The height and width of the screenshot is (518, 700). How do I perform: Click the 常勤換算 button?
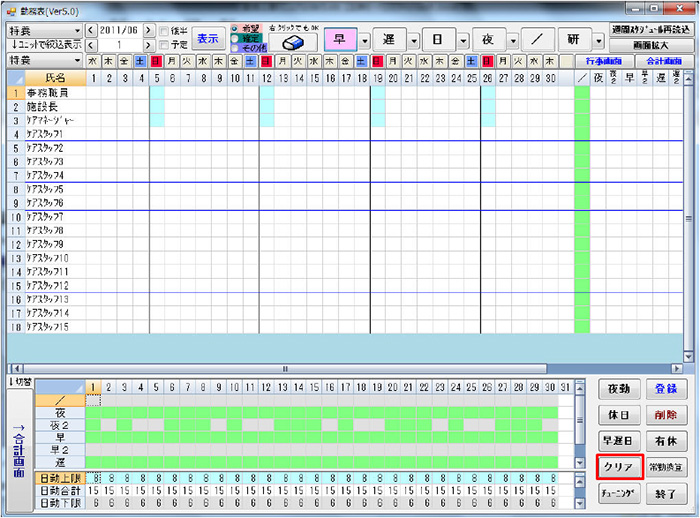point(666,468)
